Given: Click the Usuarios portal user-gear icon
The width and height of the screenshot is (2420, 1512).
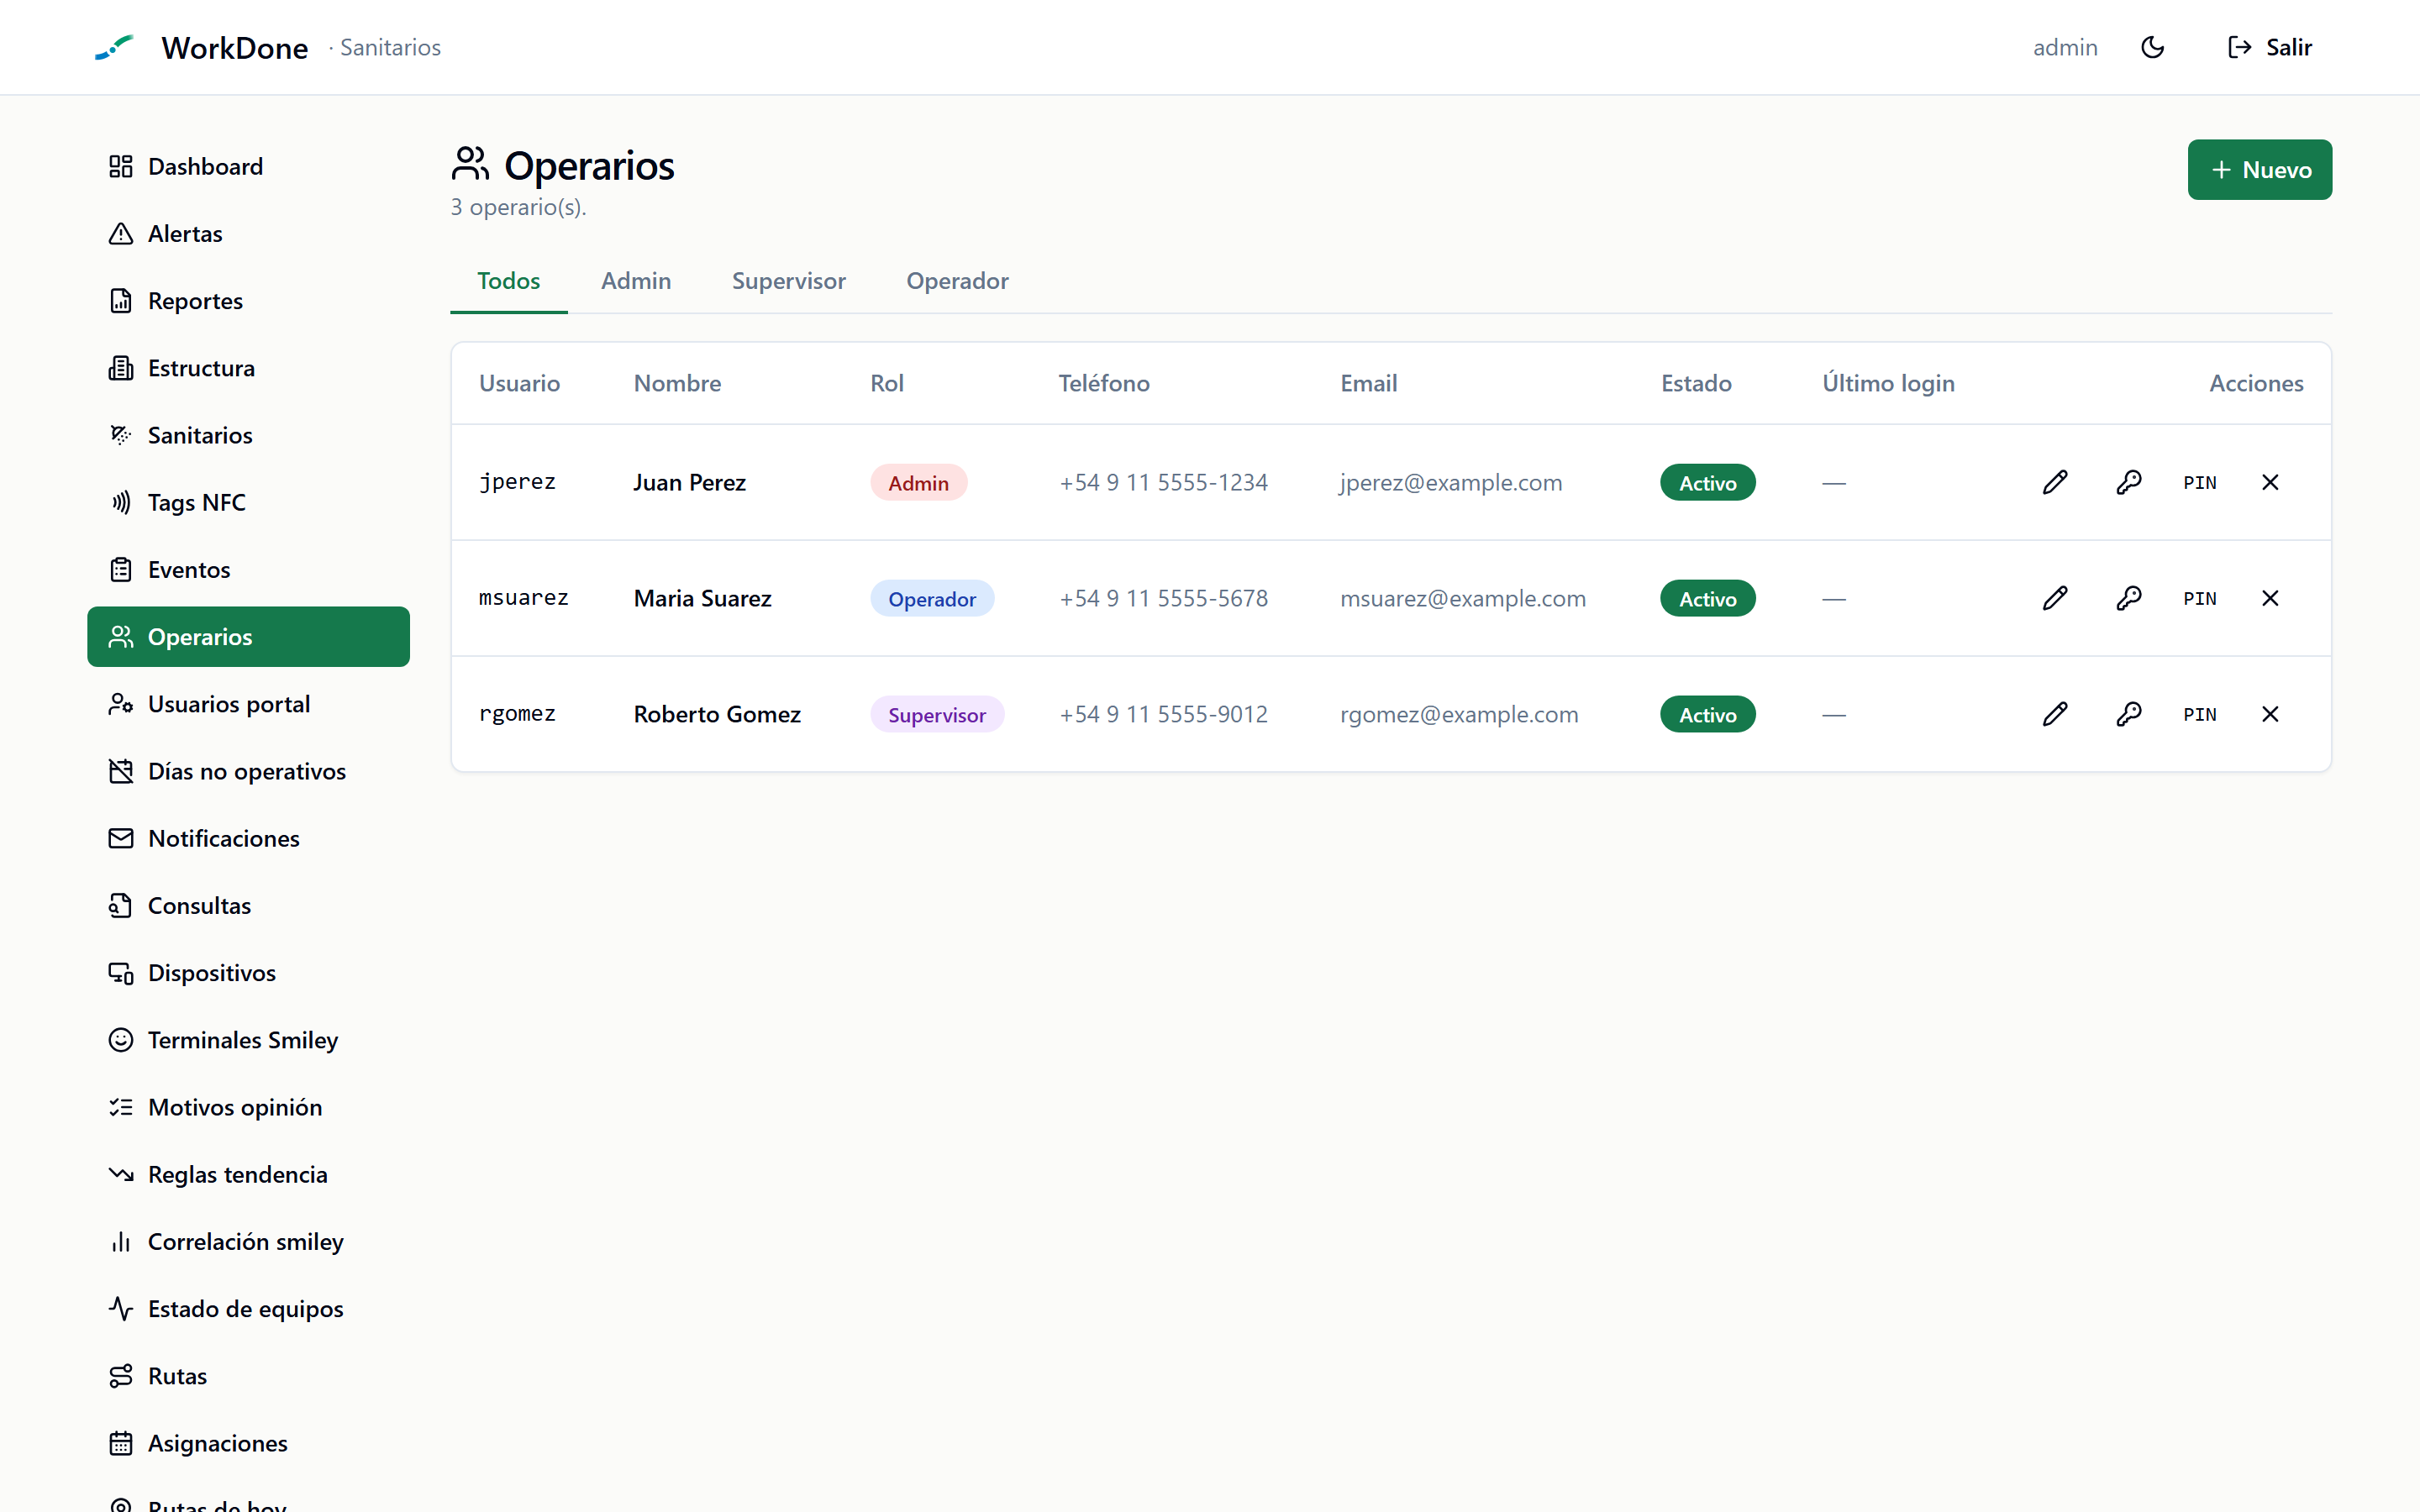Looking at the screenshot, I should pyautogui.click(x=121, y=704).
